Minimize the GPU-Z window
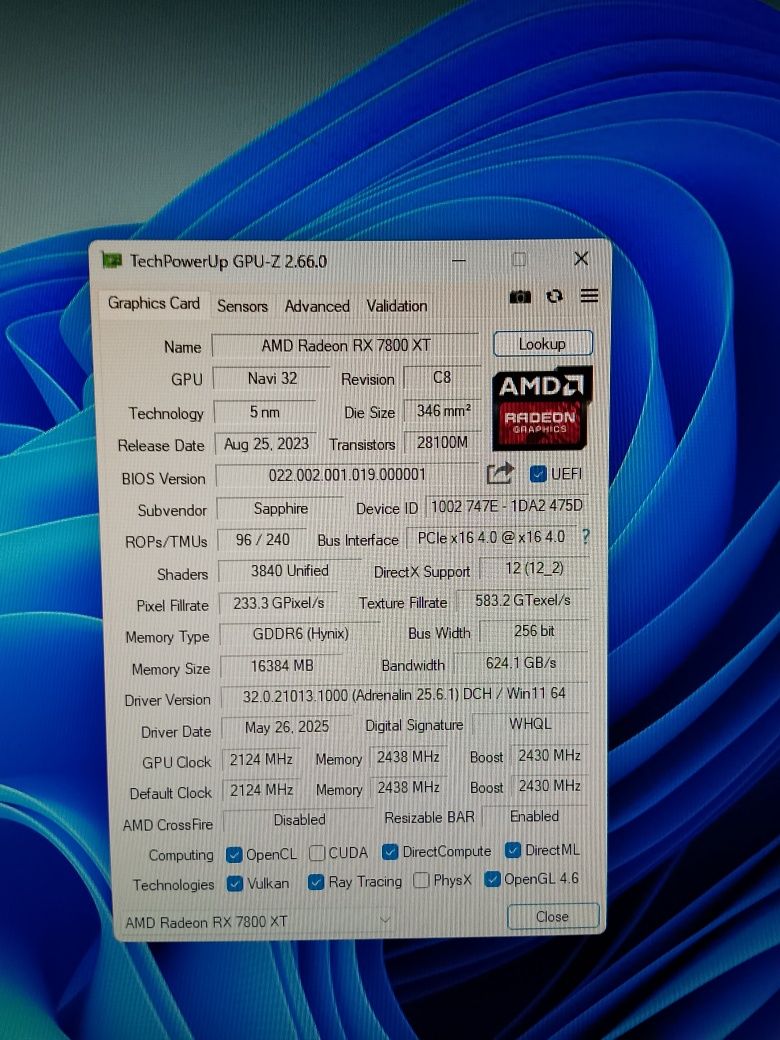Viewport: 780px width, 1040px height. click(458, 260)
